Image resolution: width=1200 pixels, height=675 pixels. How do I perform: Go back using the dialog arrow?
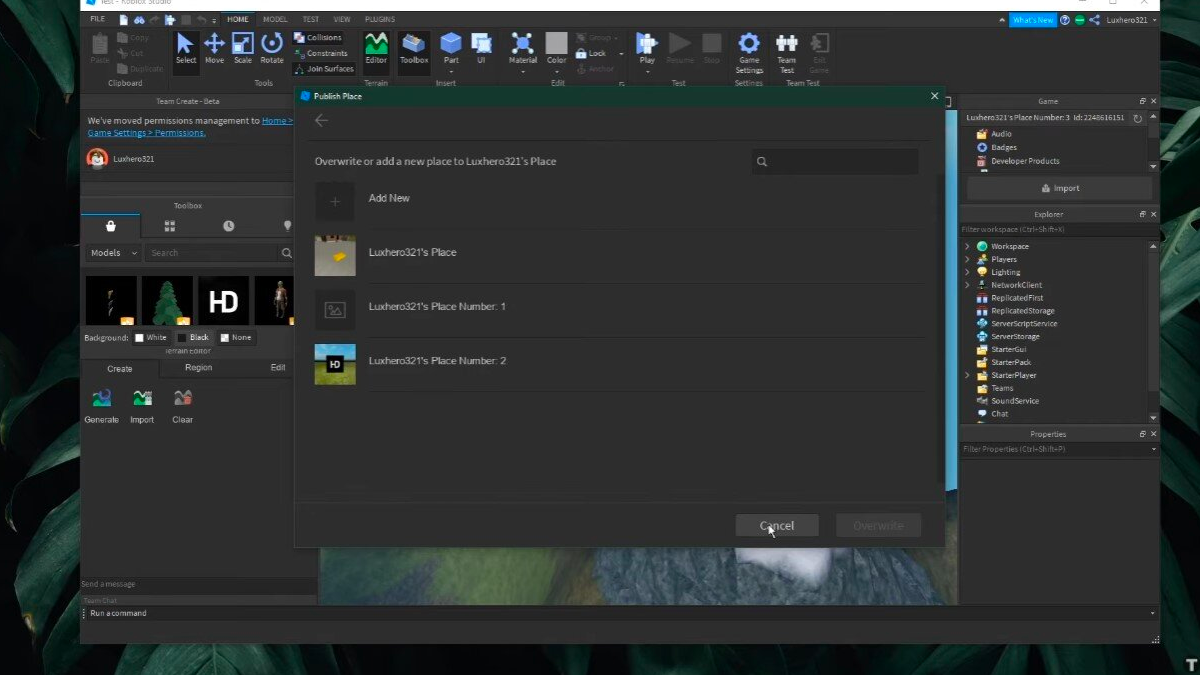[321, 120]
